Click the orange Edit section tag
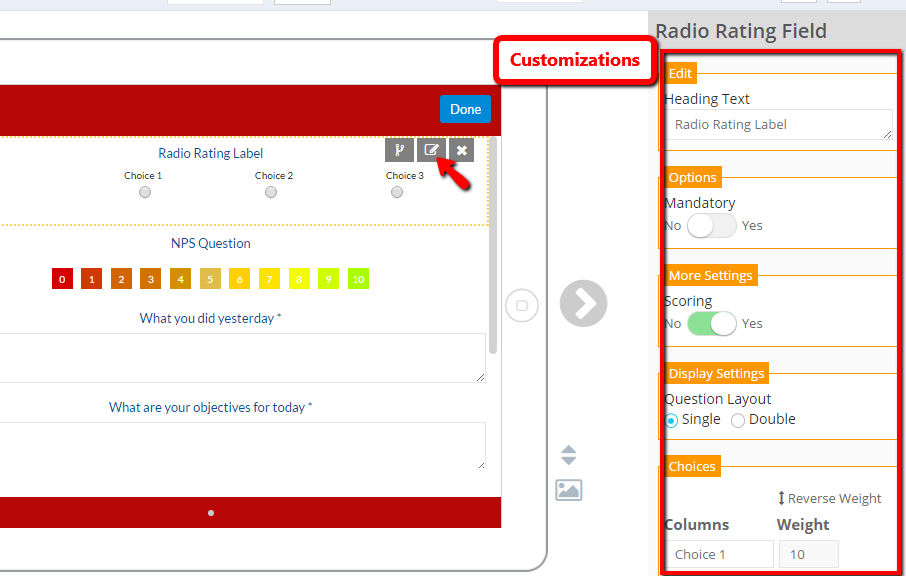Viewport: 906px width, 576px height. click(680, 73)
